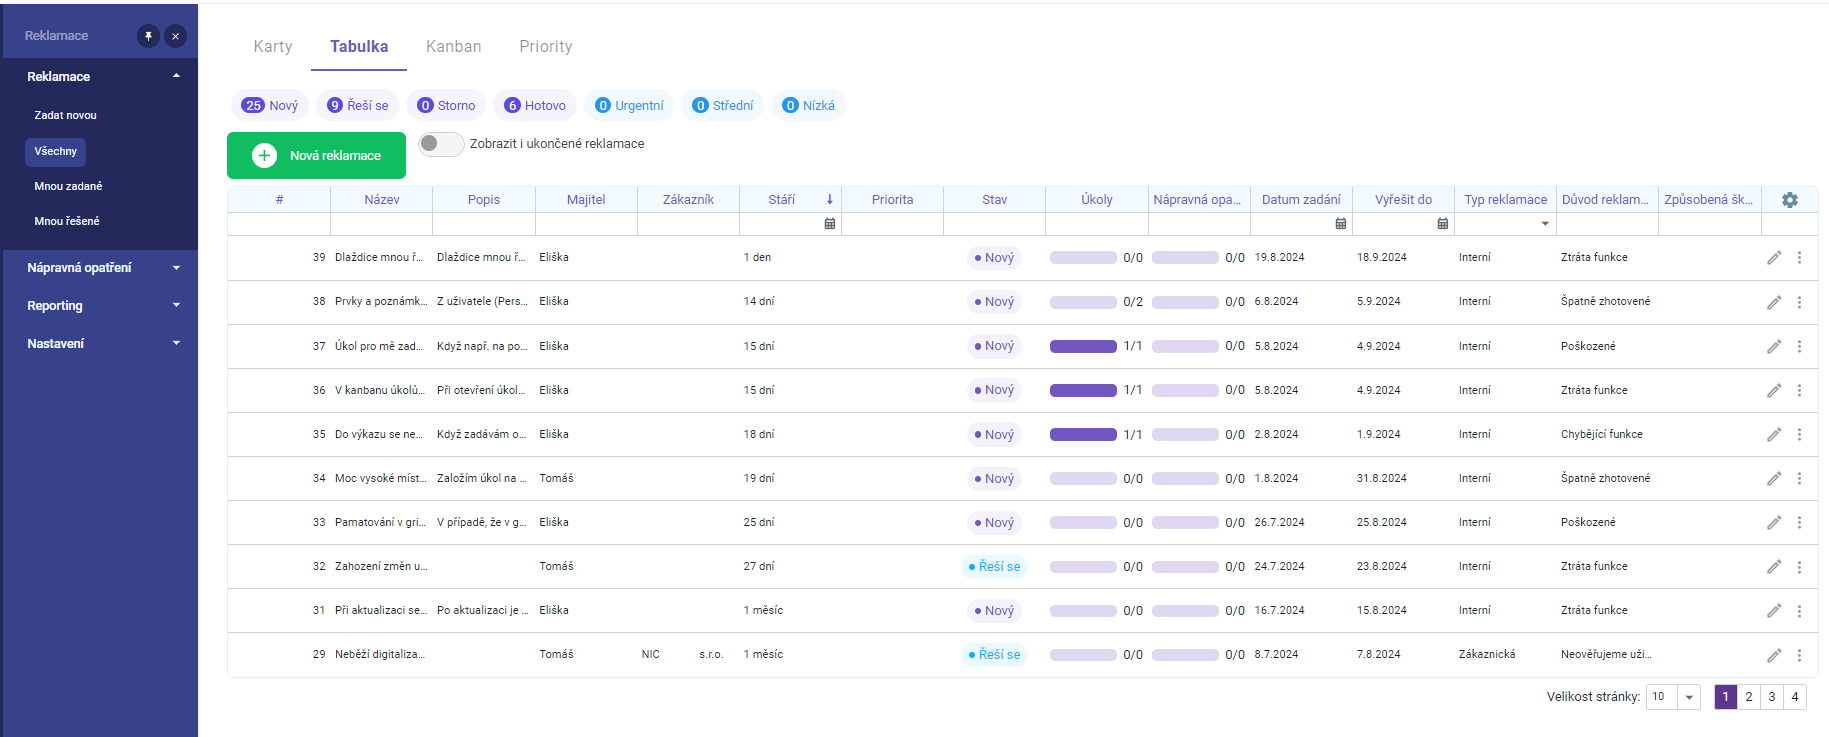
Task: Expand the Nastavení menu section
Action: pos(176,344)
